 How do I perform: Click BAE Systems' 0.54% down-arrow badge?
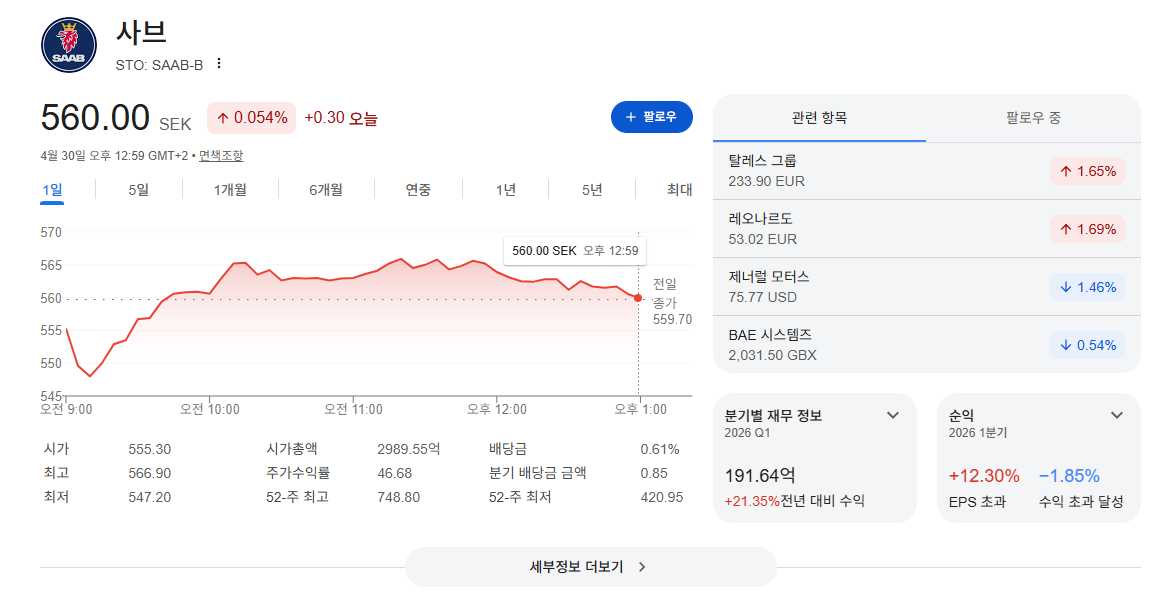coord(1088,345)
